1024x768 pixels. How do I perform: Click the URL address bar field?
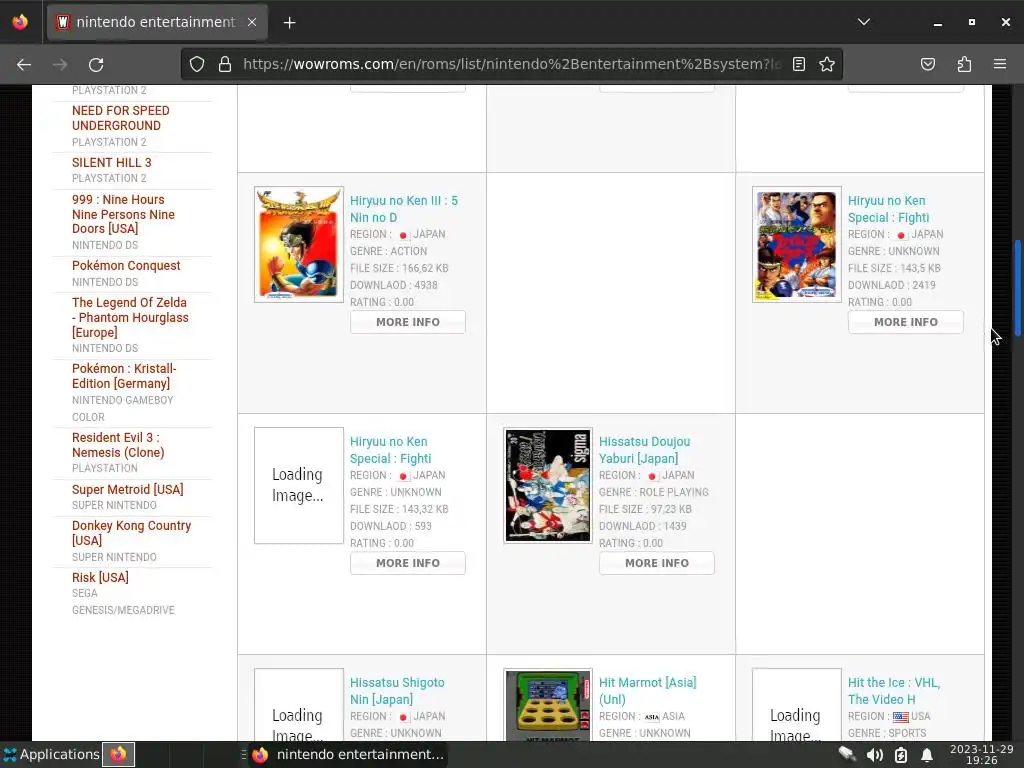511,64
